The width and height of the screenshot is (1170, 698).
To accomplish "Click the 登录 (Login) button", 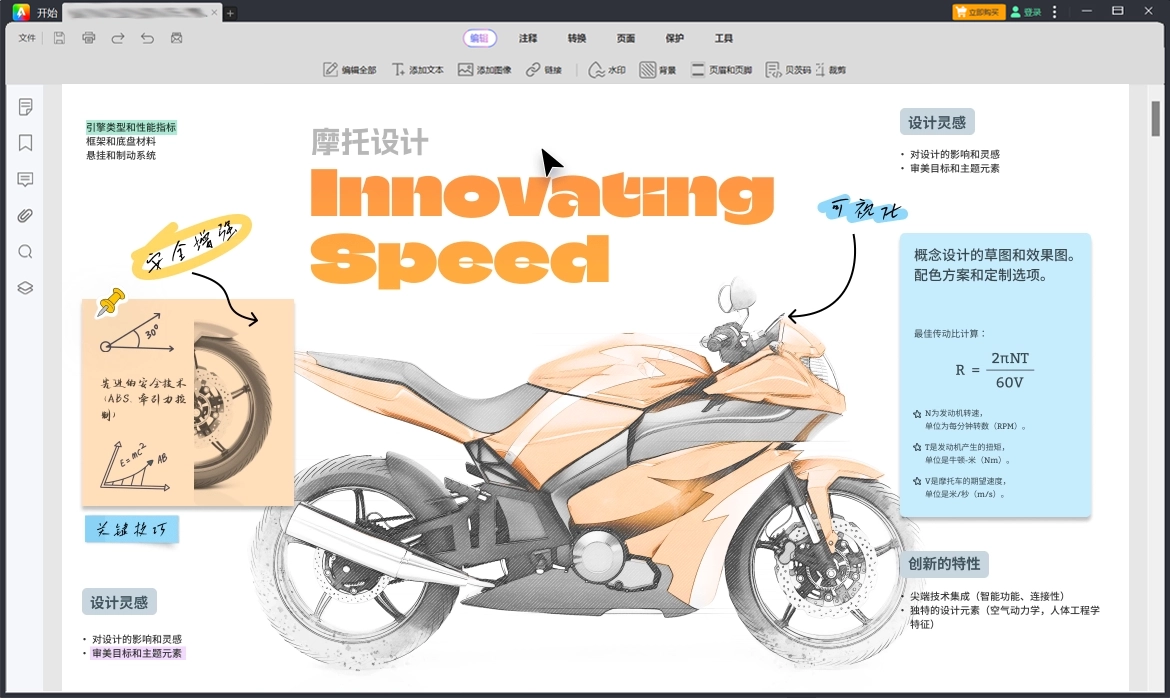I will (x=1027, y=12).
